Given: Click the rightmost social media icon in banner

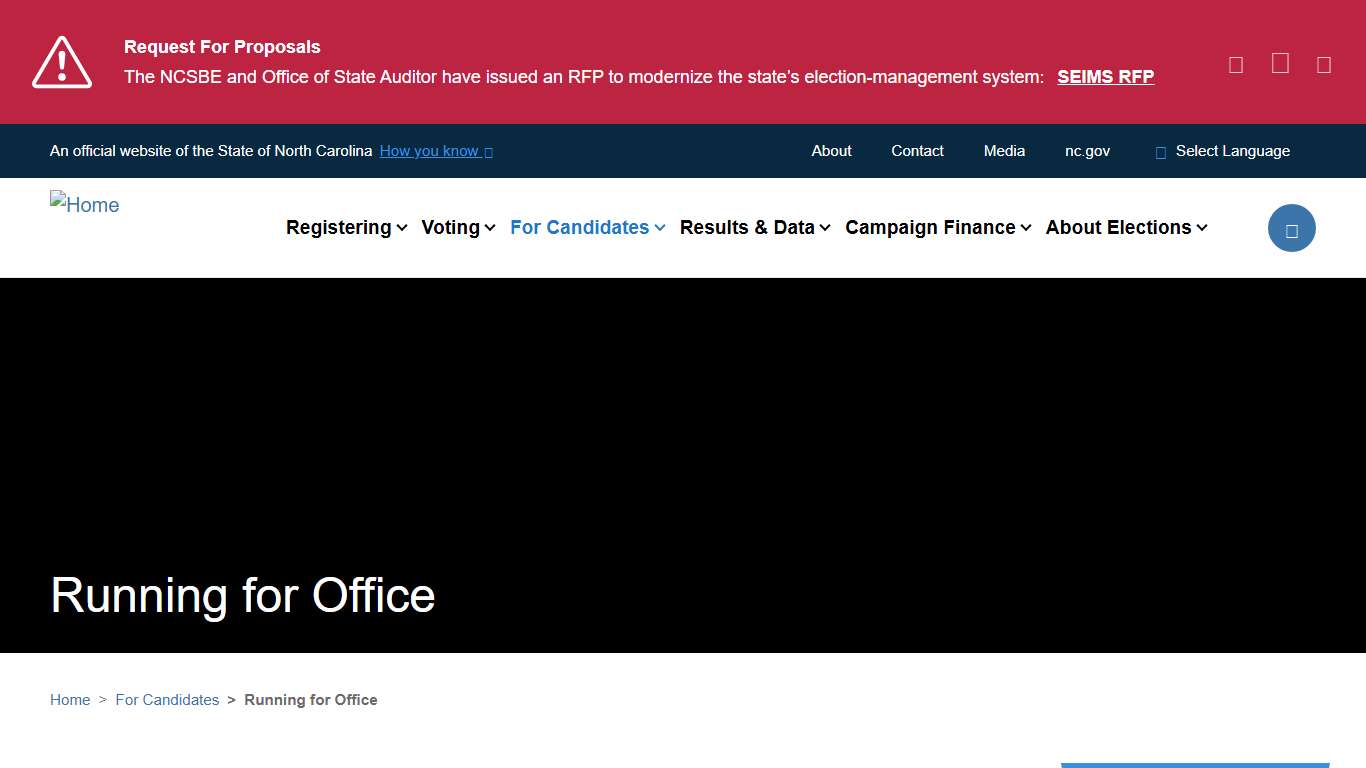Looking at the screenshot, I should tap(1323, 63).
